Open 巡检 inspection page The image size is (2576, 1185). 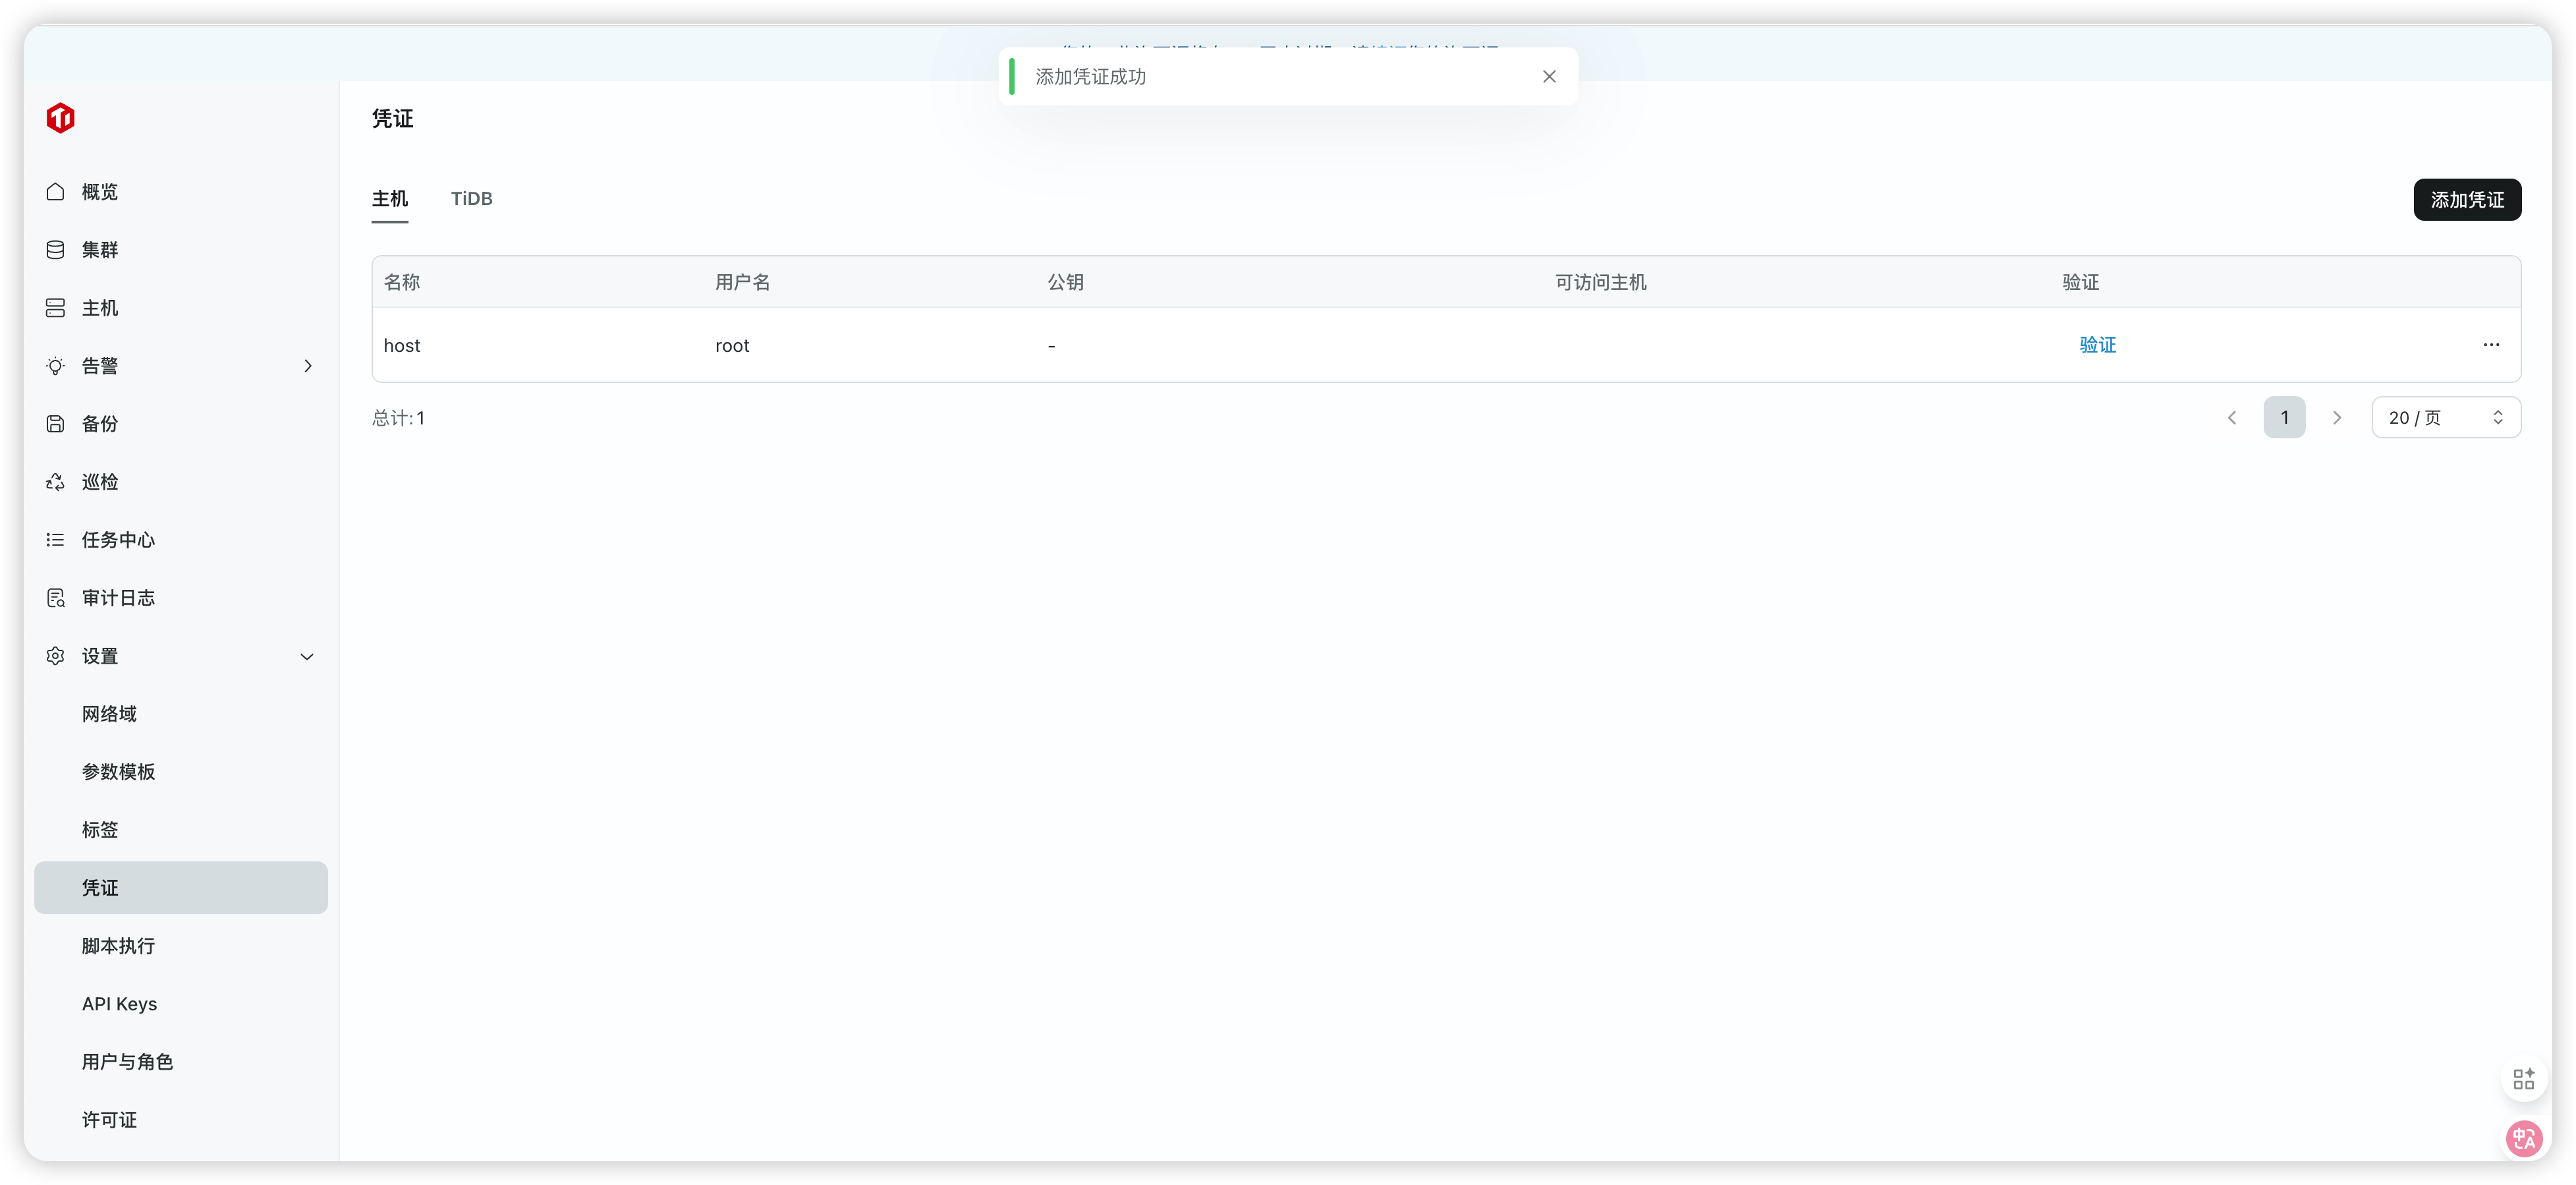[x=99, y=482]
